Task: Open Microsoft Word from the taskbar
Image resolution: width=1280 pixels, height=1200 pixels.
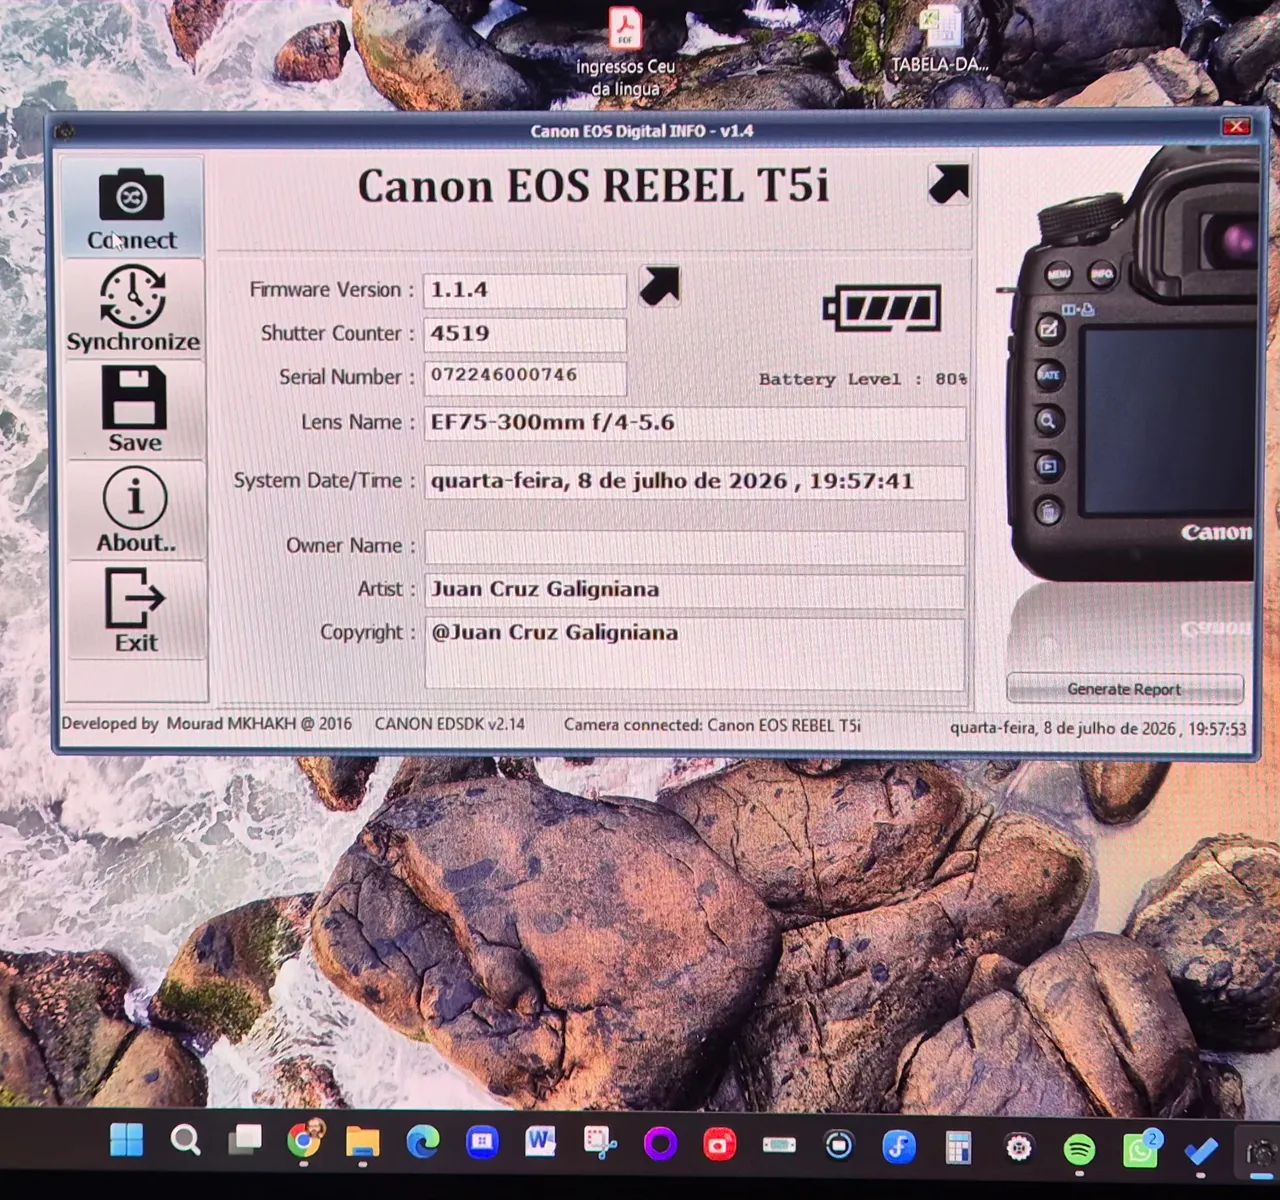Action: tap(540, 1143)
